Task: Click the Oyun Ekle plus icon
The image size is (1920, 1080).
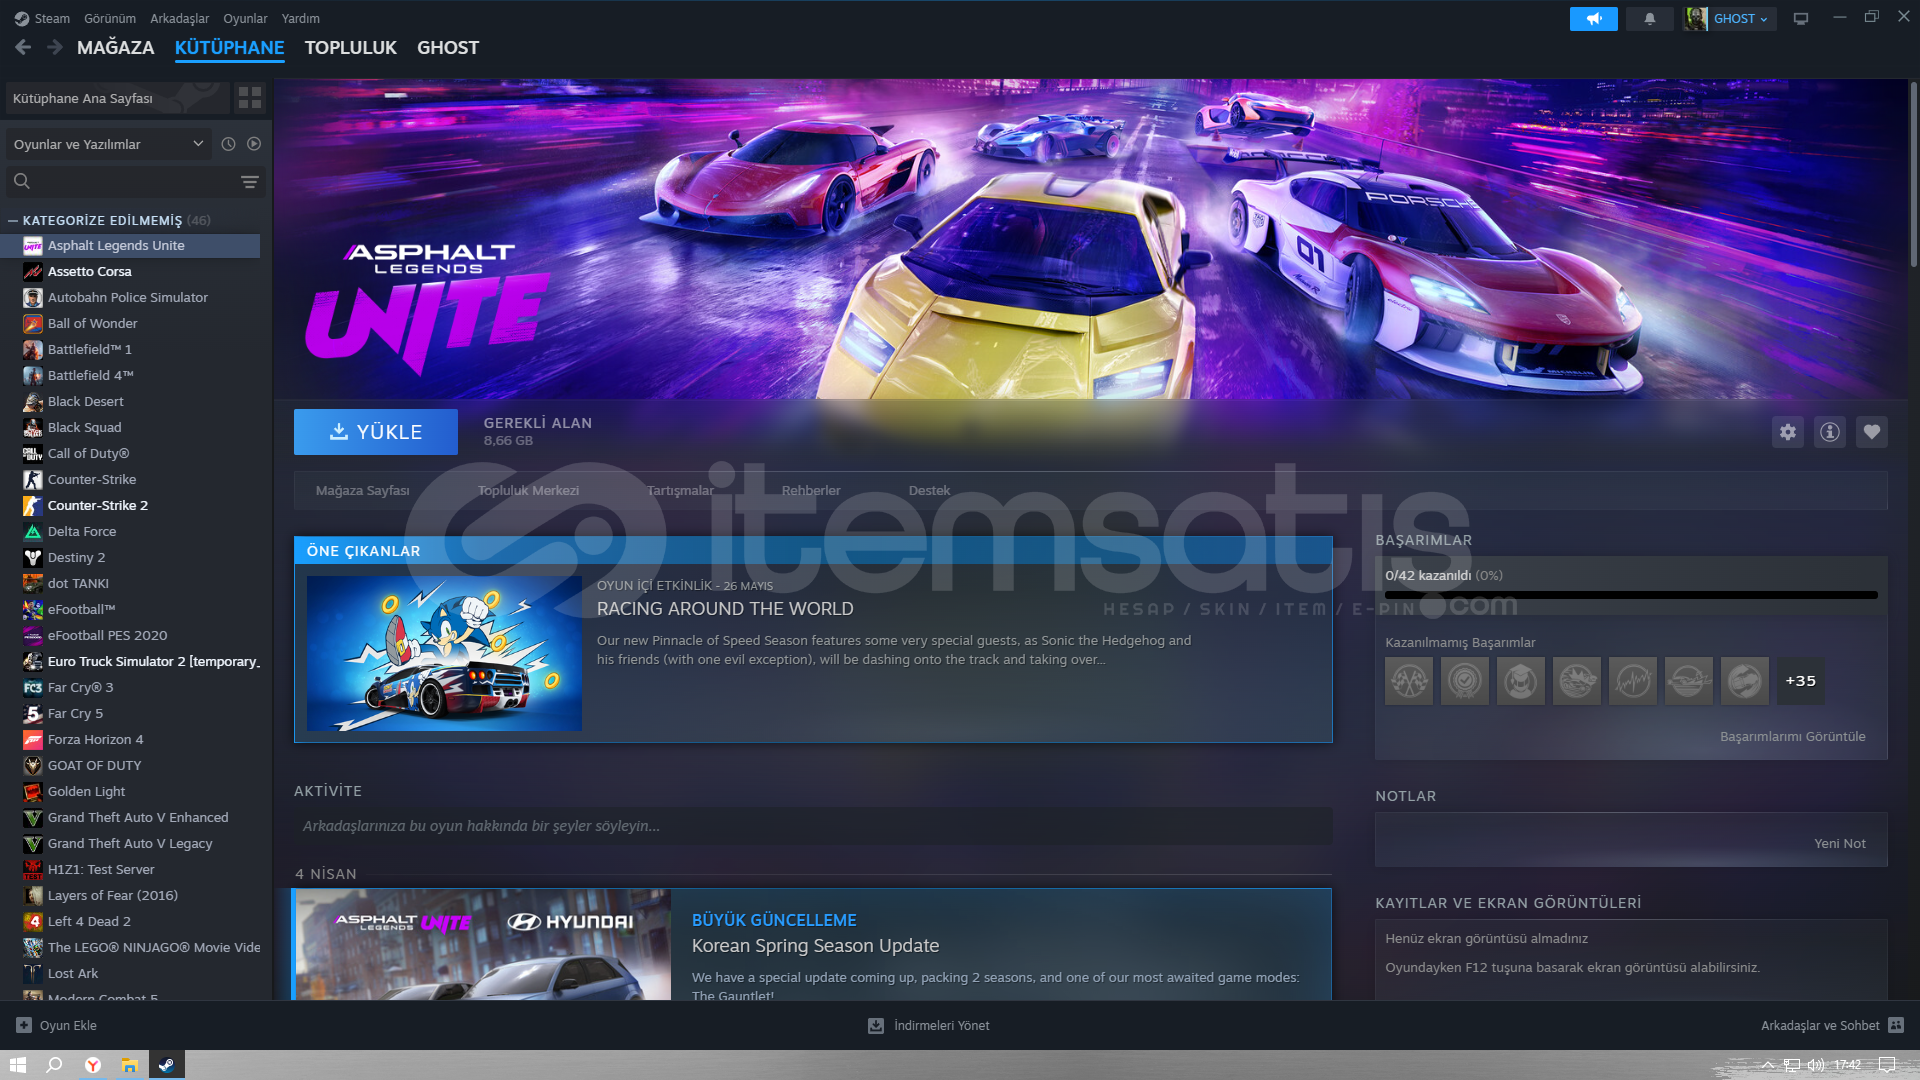Action: tap(24, 1025)
